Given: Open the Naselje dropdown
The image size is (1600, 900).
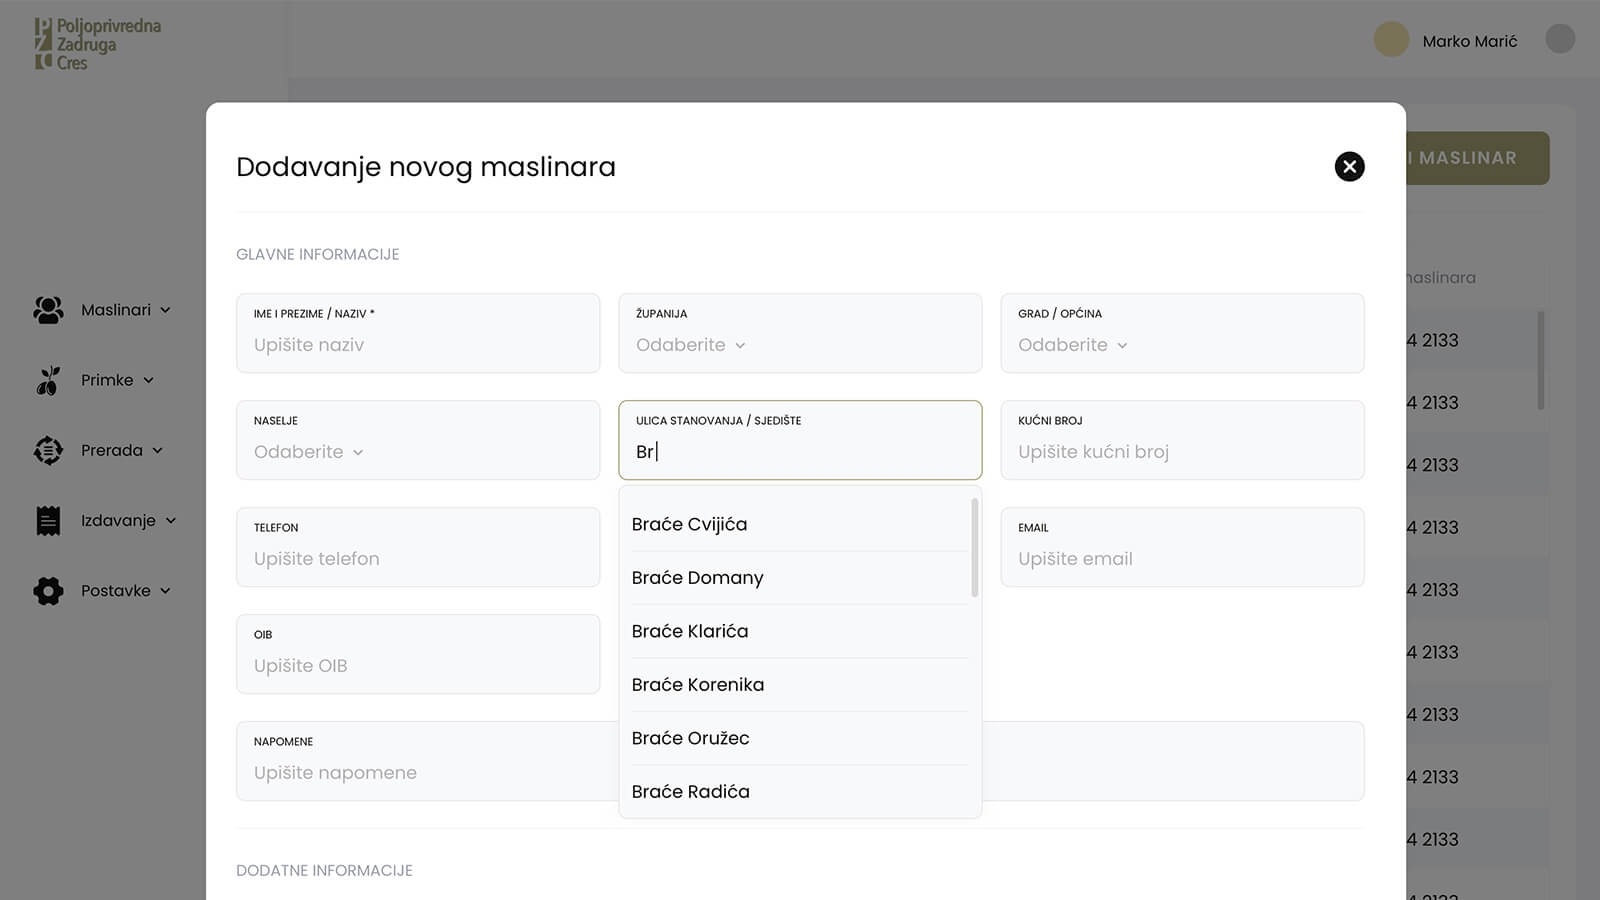Looking at the screenshot, I should (418, 440).
